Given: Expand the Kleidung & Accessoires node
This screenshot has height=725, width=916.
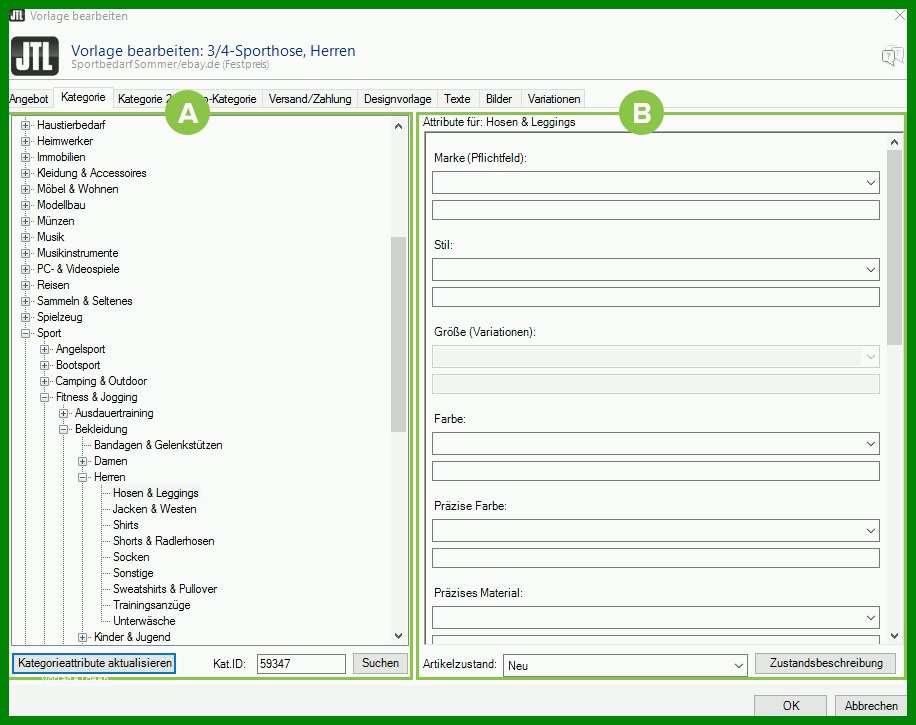Looking at the screenshot, I should pos(25,173).
